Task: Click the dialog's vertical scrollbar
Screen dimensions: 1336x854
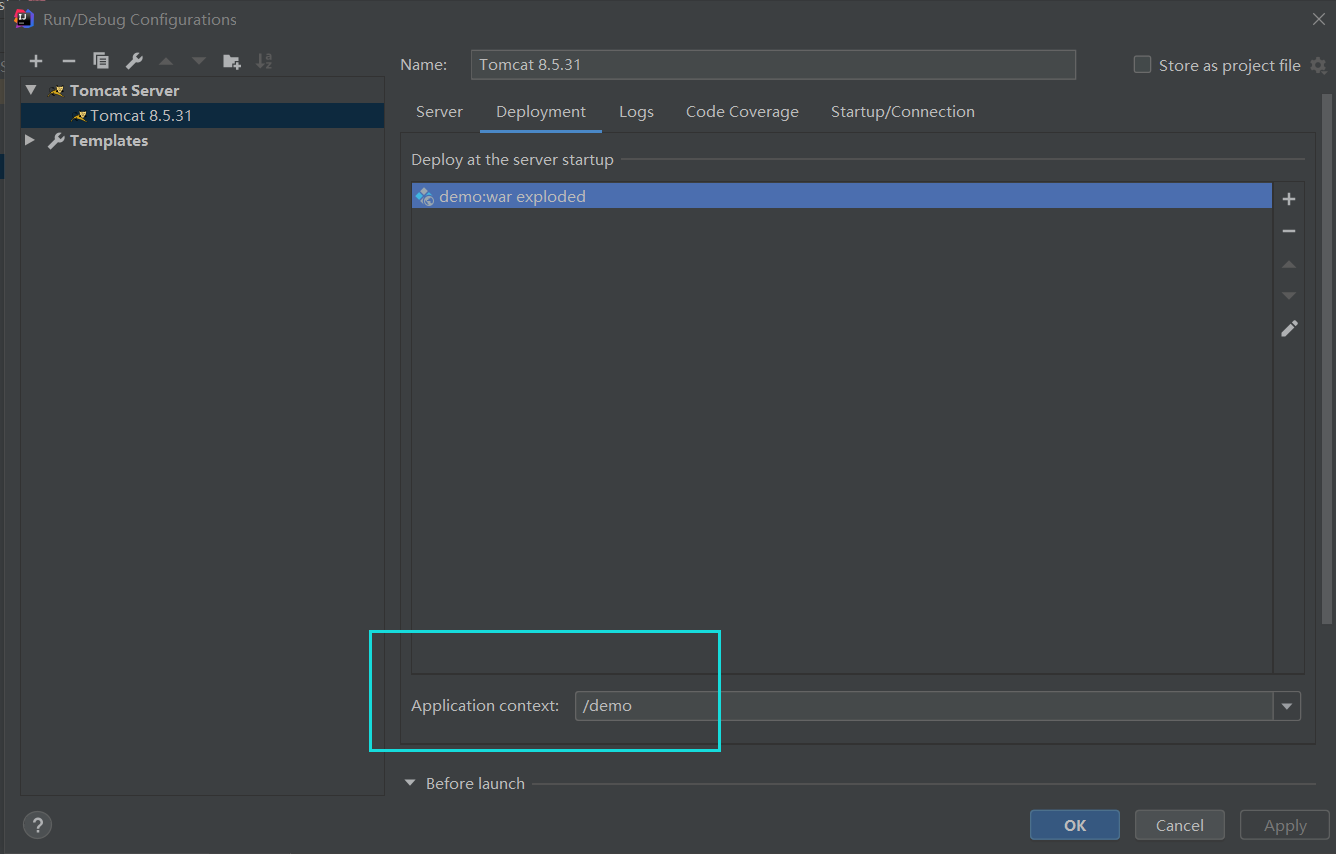Action: point(1327,360)
